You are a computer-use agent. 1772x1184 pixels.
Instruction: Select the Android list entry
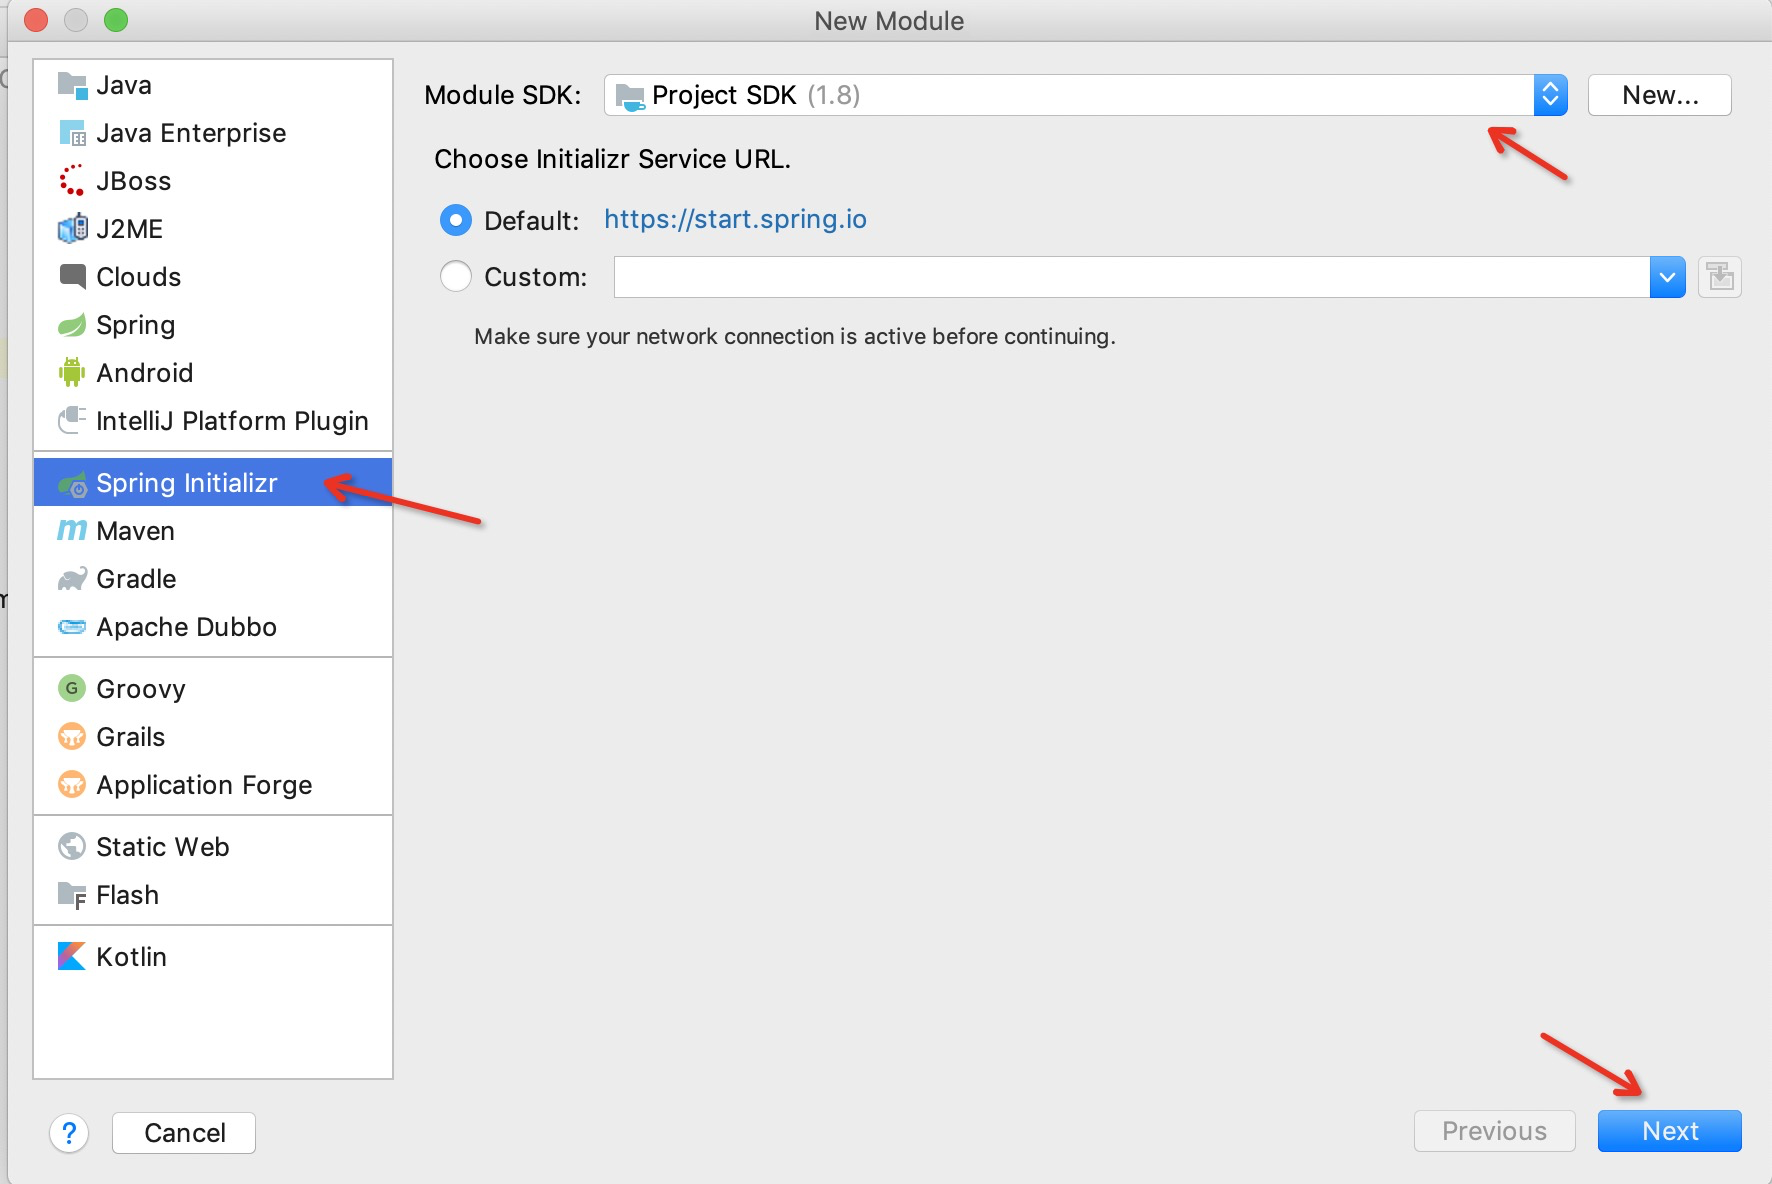tap(213, 373)
